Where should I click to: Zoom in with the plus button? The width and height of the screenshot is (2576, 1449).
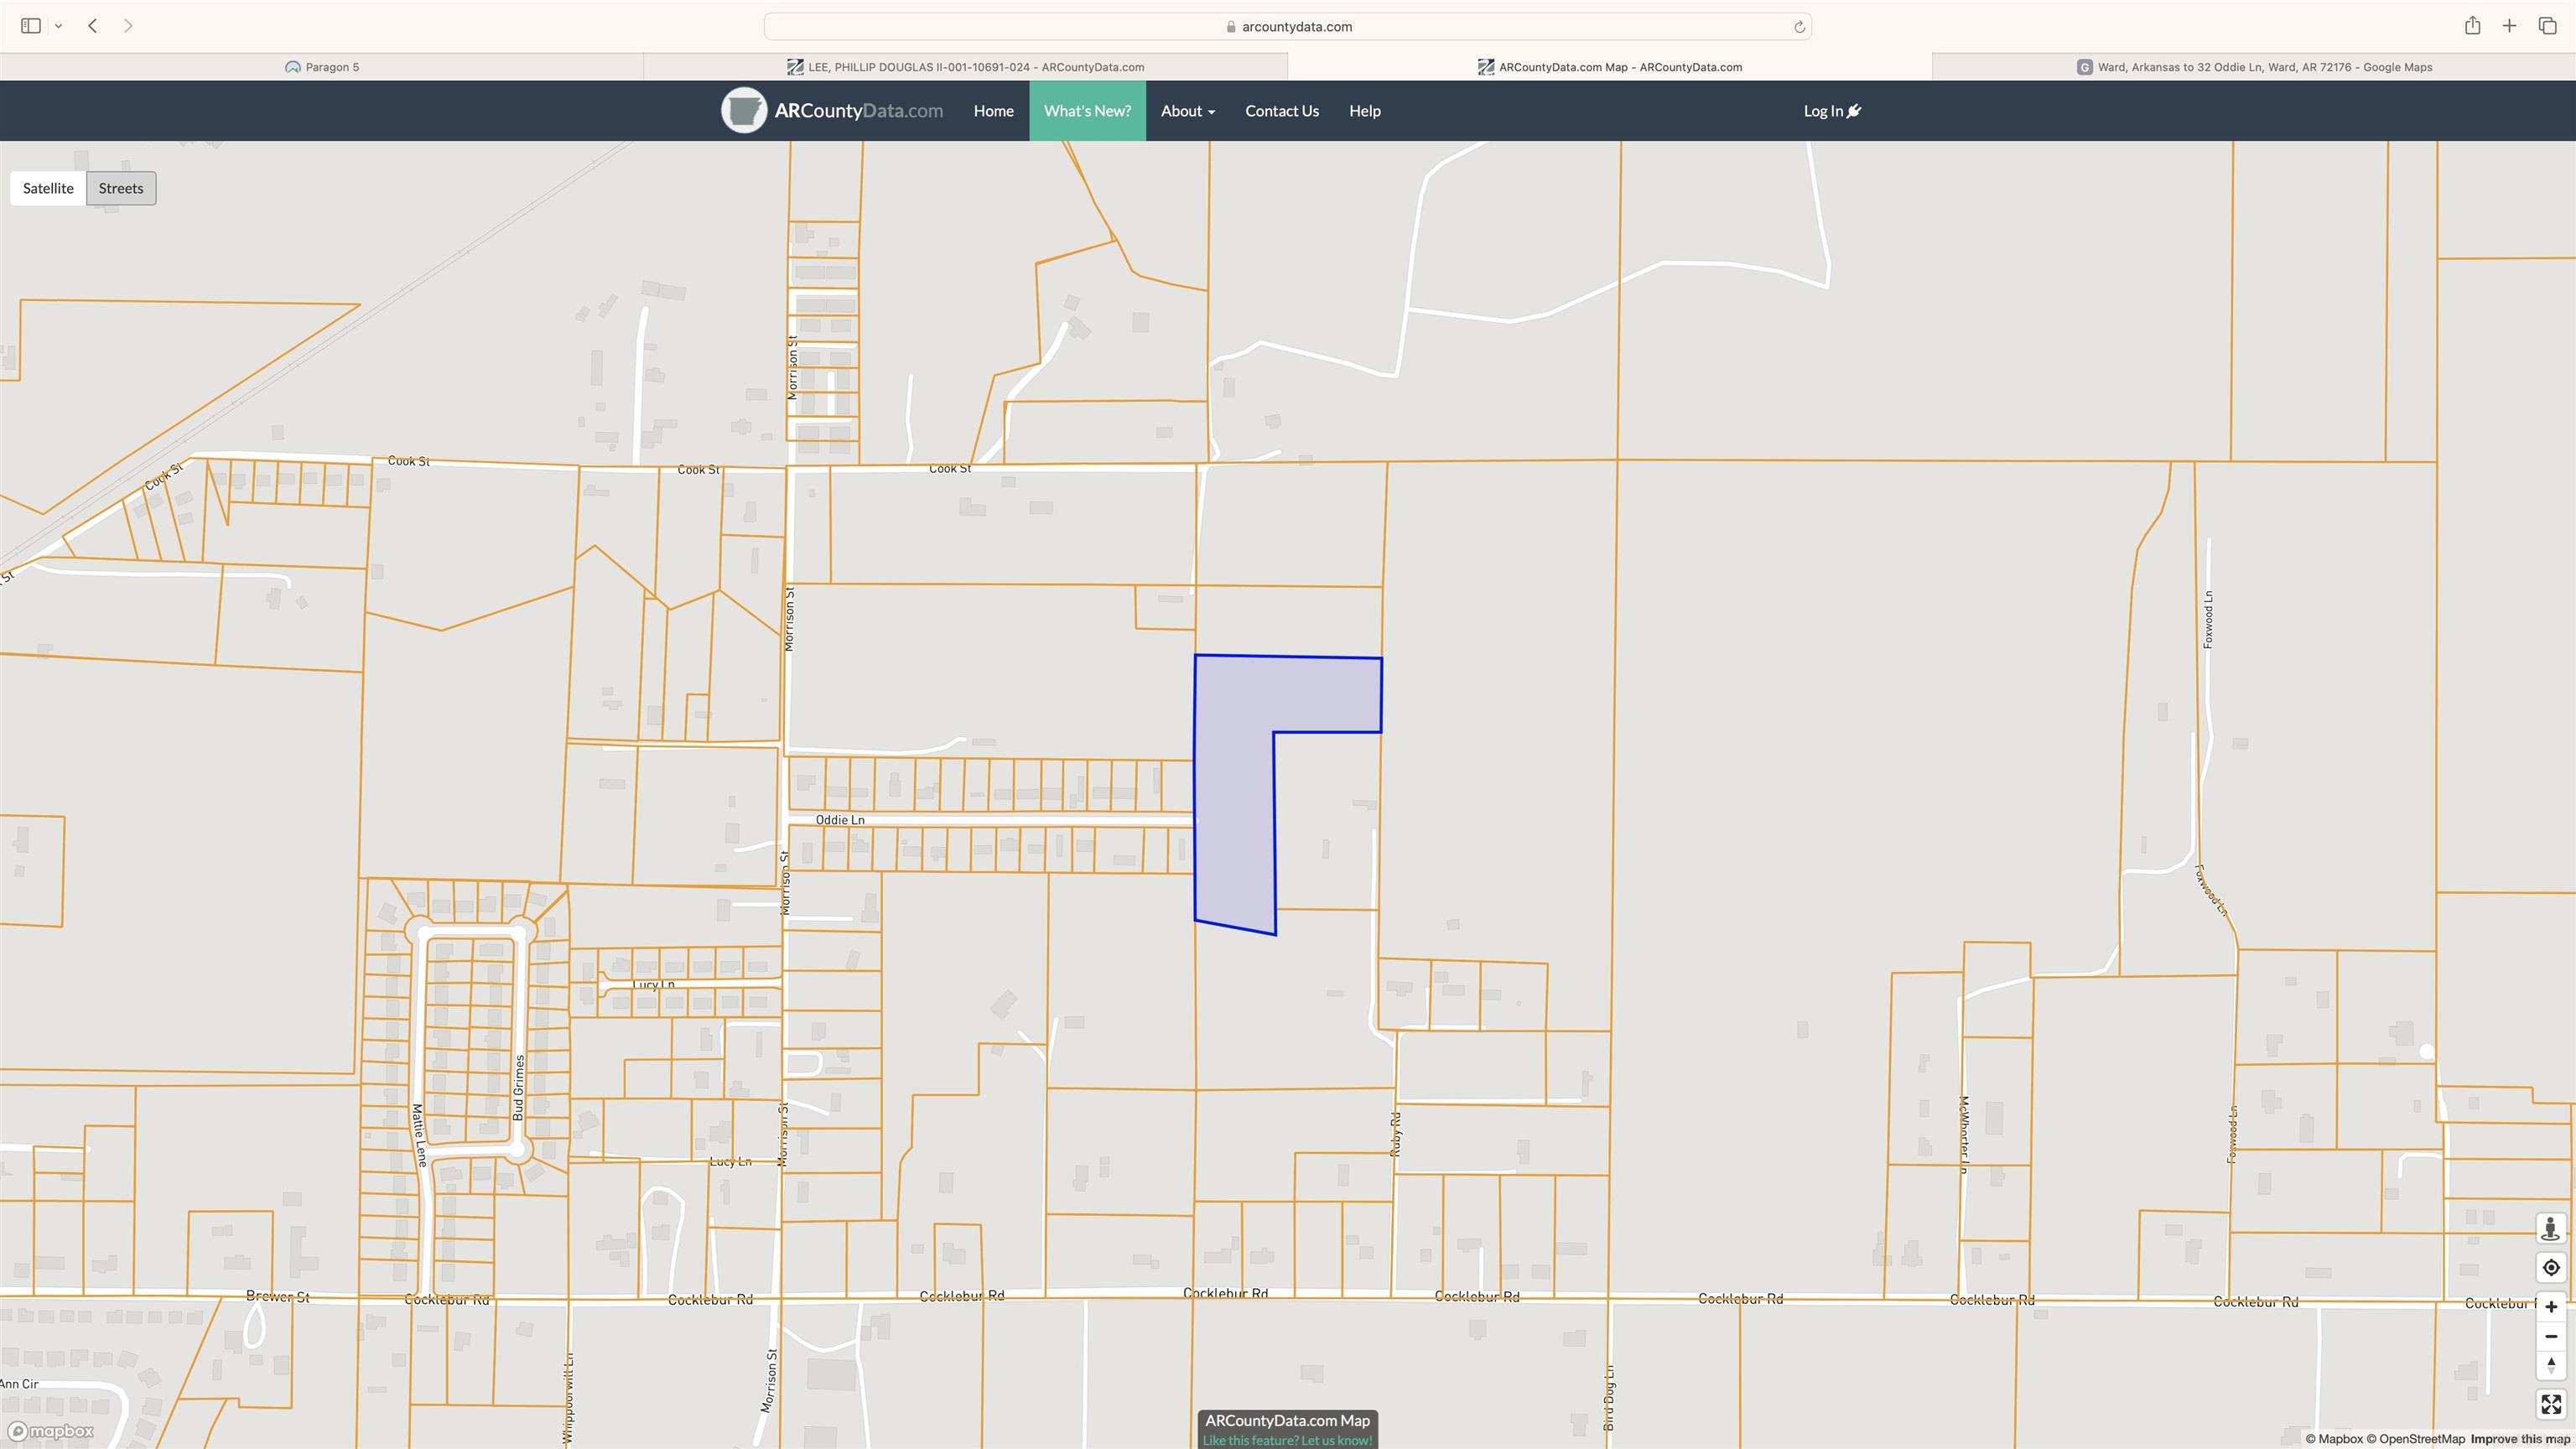pos(2550,1307)
